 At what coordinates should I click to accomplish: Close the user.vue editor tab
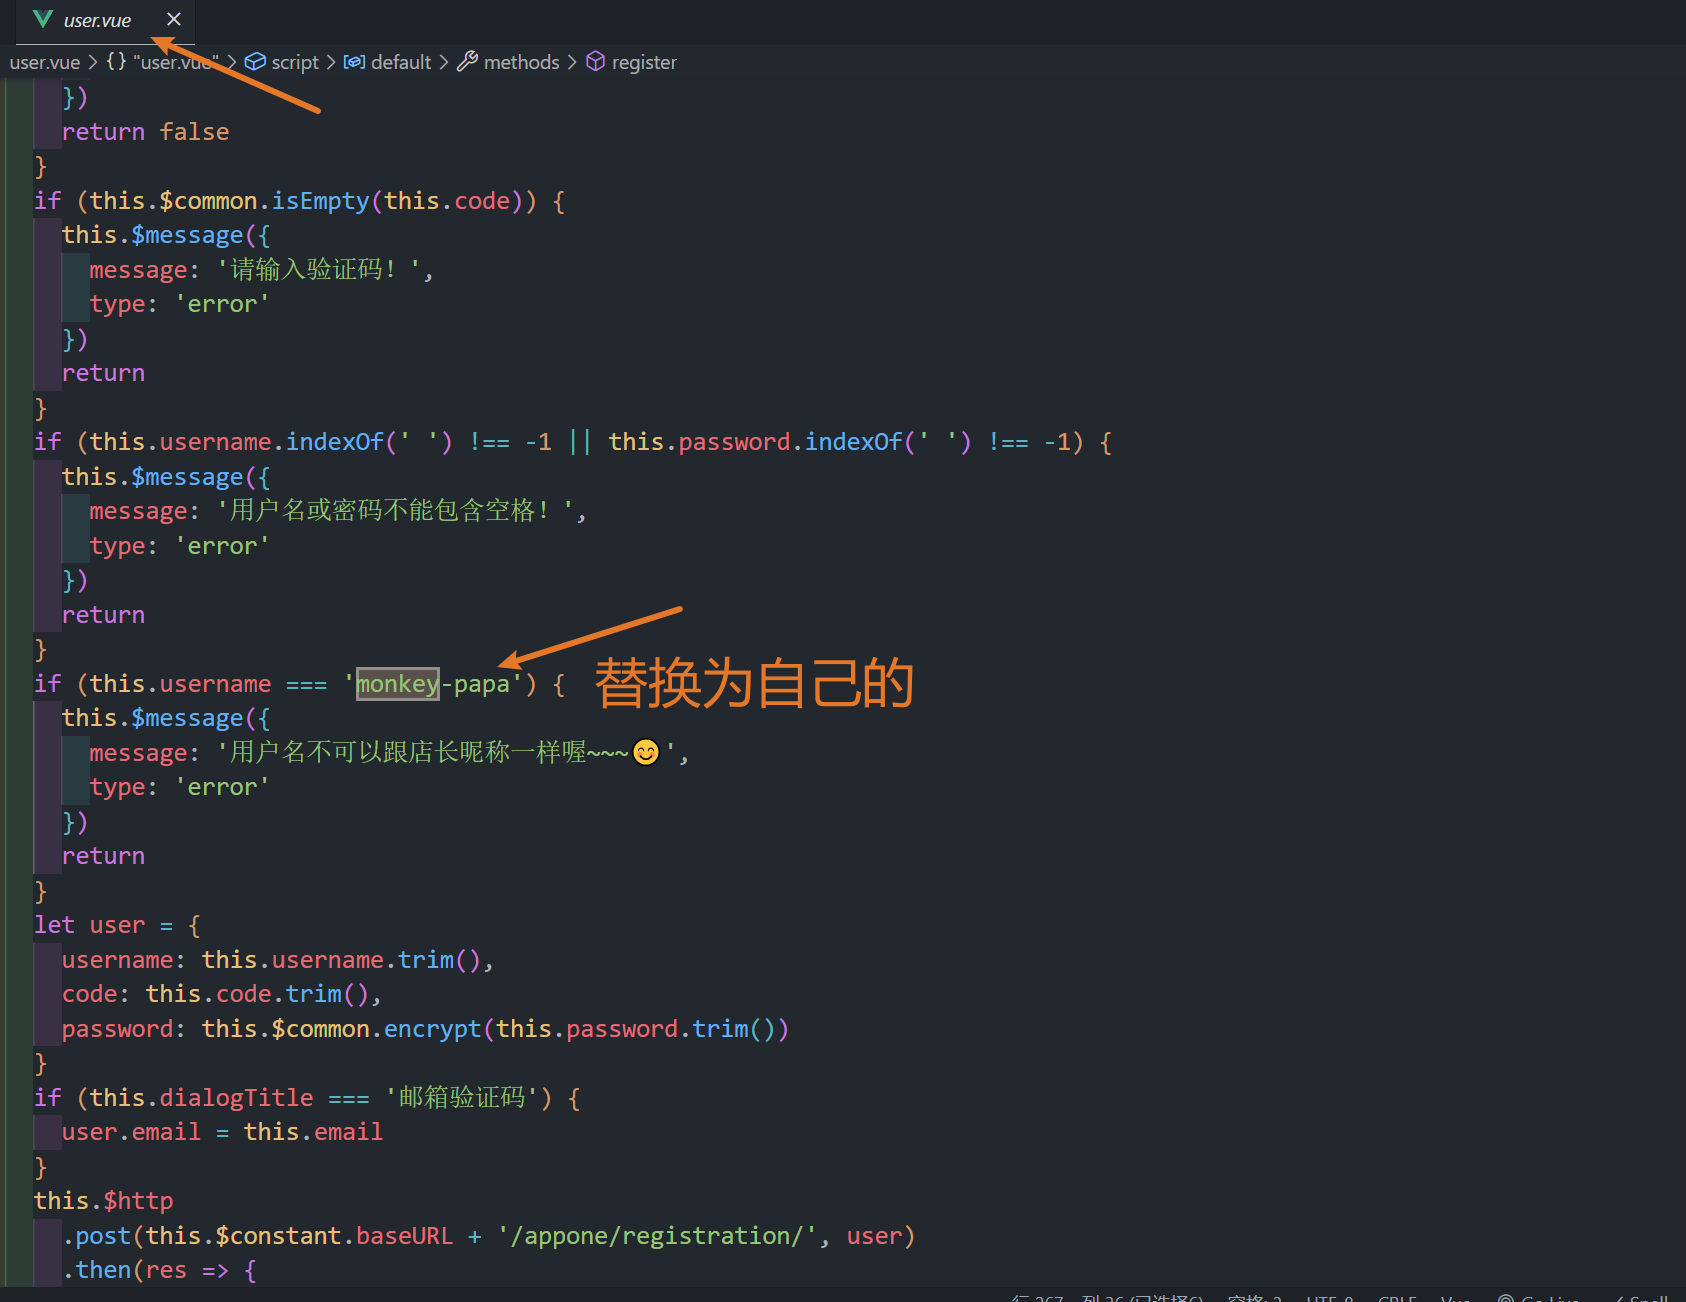point(174,19)
